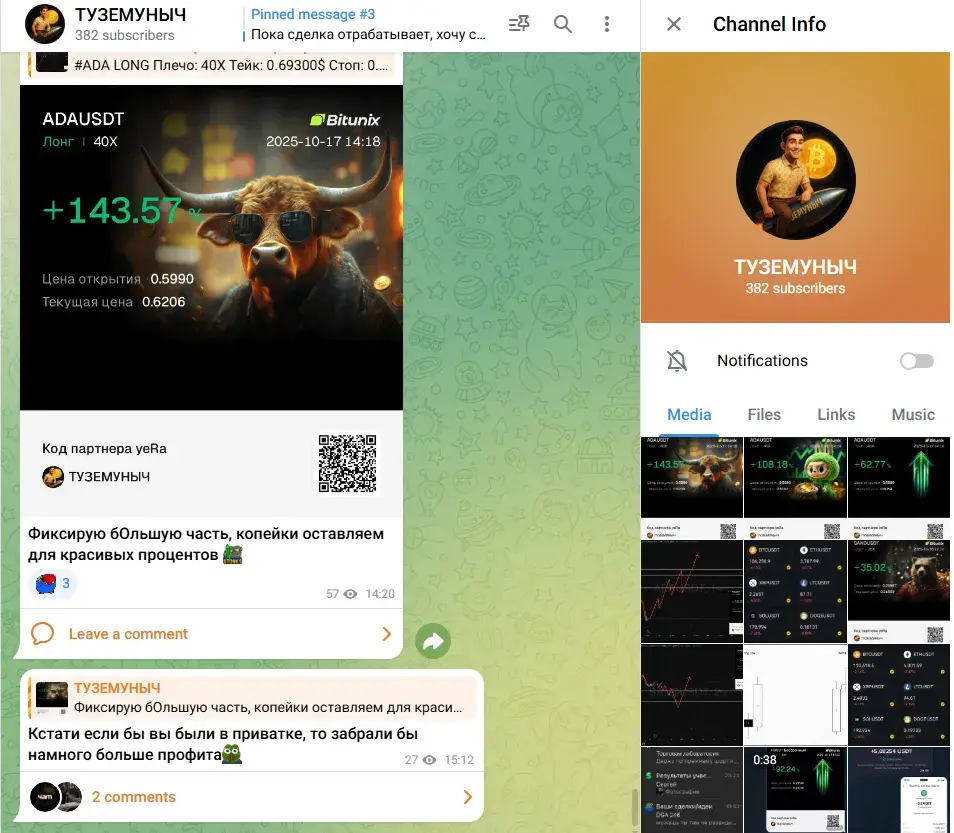Click the small ТУЗЕМУНЫЧ avatar under Код партнера
954x833 pixels.
pos(53,477)
